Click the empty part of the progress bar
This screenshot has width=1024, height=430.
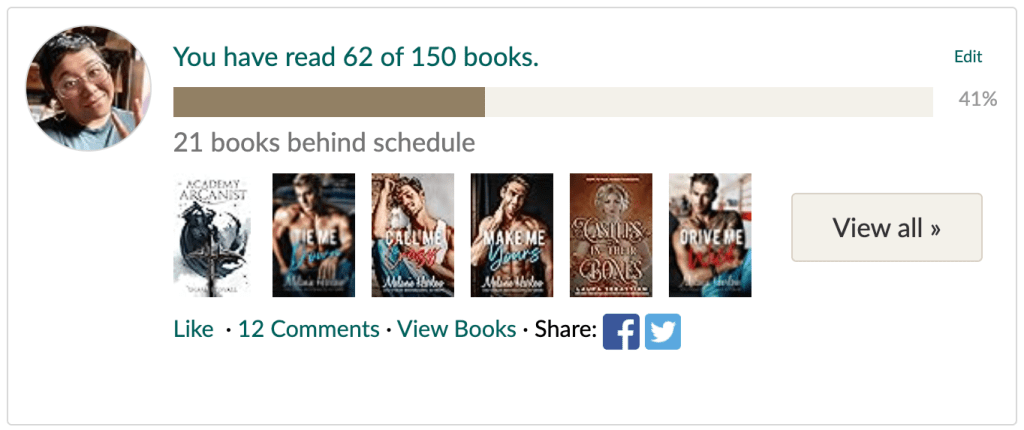[x=709, y=102]
